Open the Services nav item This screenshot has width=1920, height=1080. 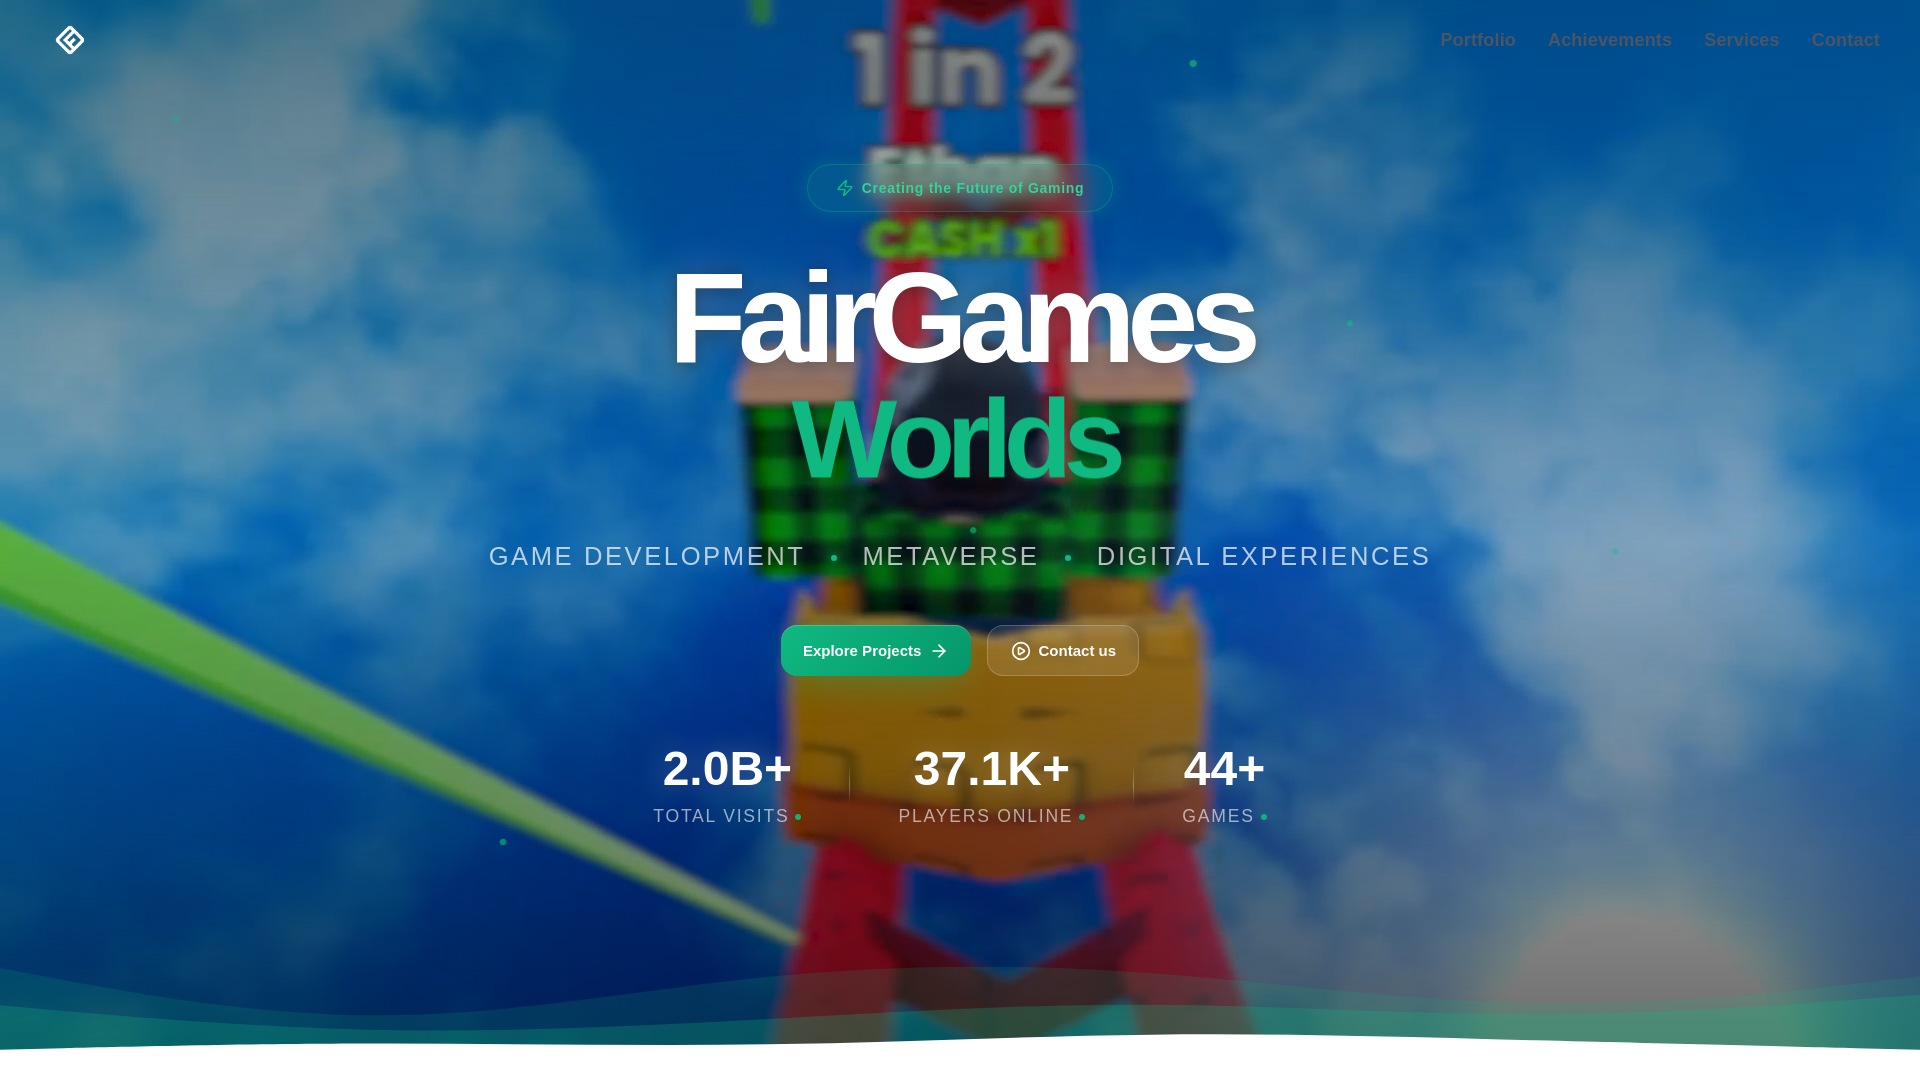coord(1741,40)
